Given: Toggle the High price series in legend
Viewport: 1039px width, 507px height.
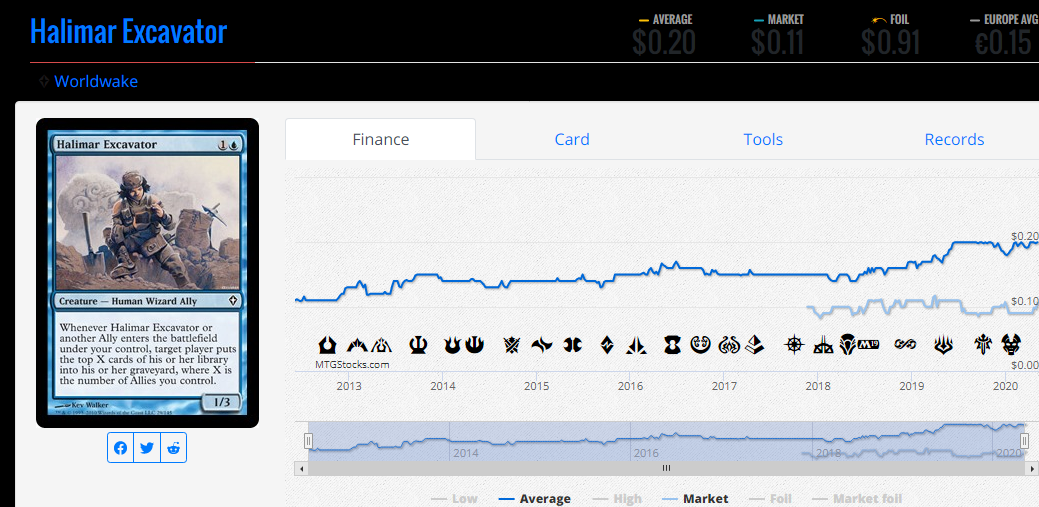Looking at the screenshot, I should [x=617, y=499].
